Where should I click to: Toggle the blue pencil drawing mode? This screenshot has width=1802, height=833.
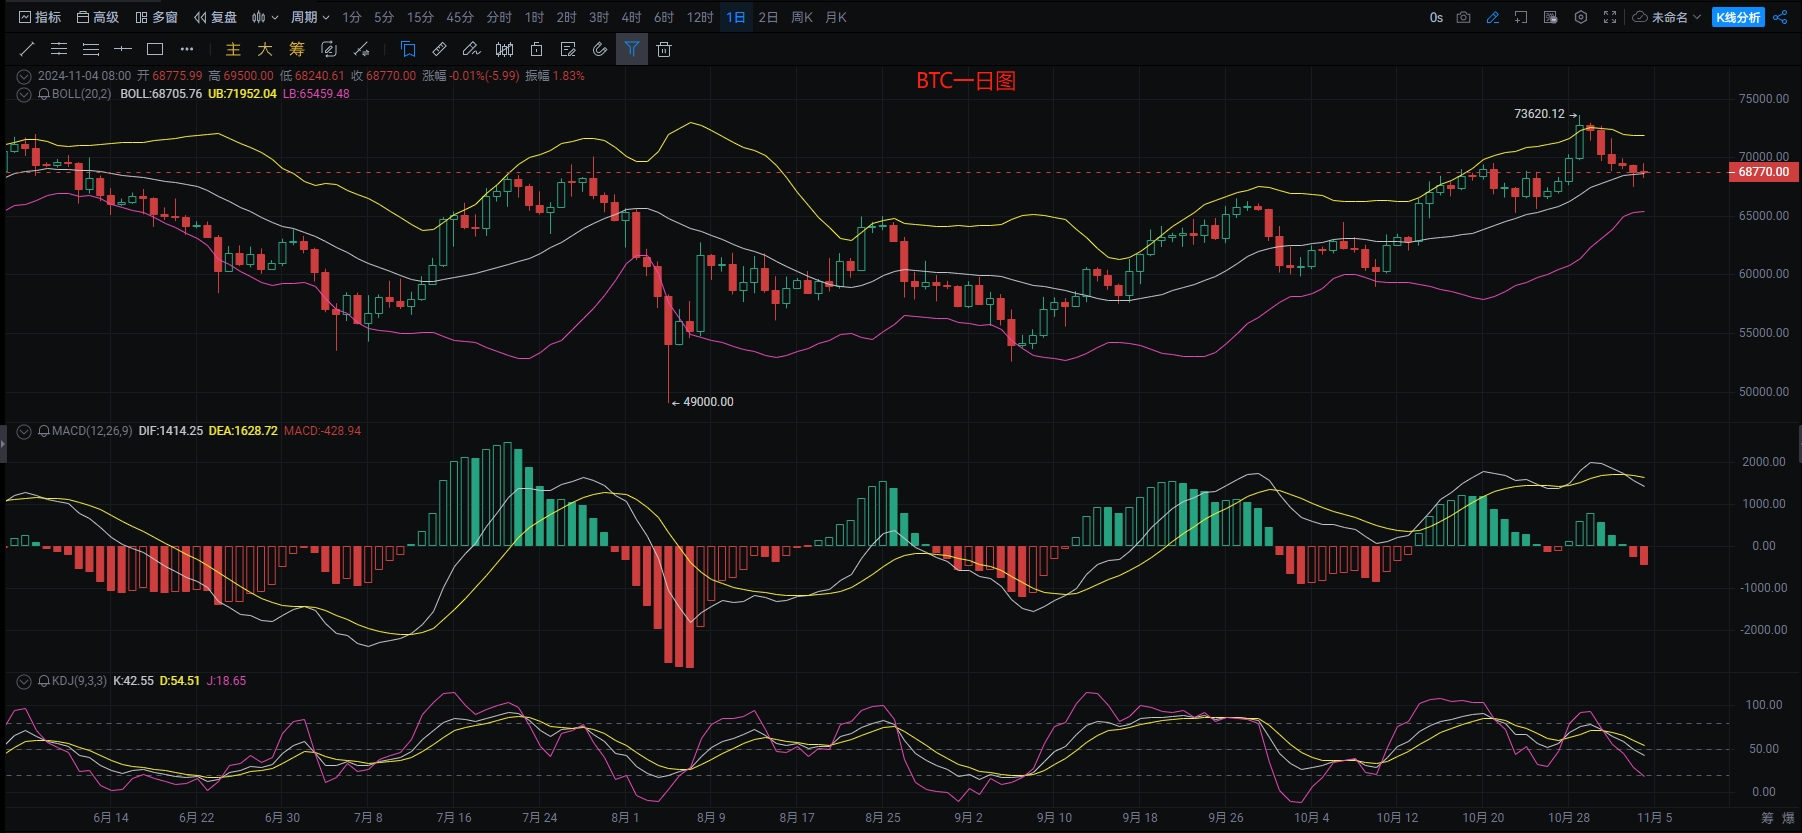1493,17
